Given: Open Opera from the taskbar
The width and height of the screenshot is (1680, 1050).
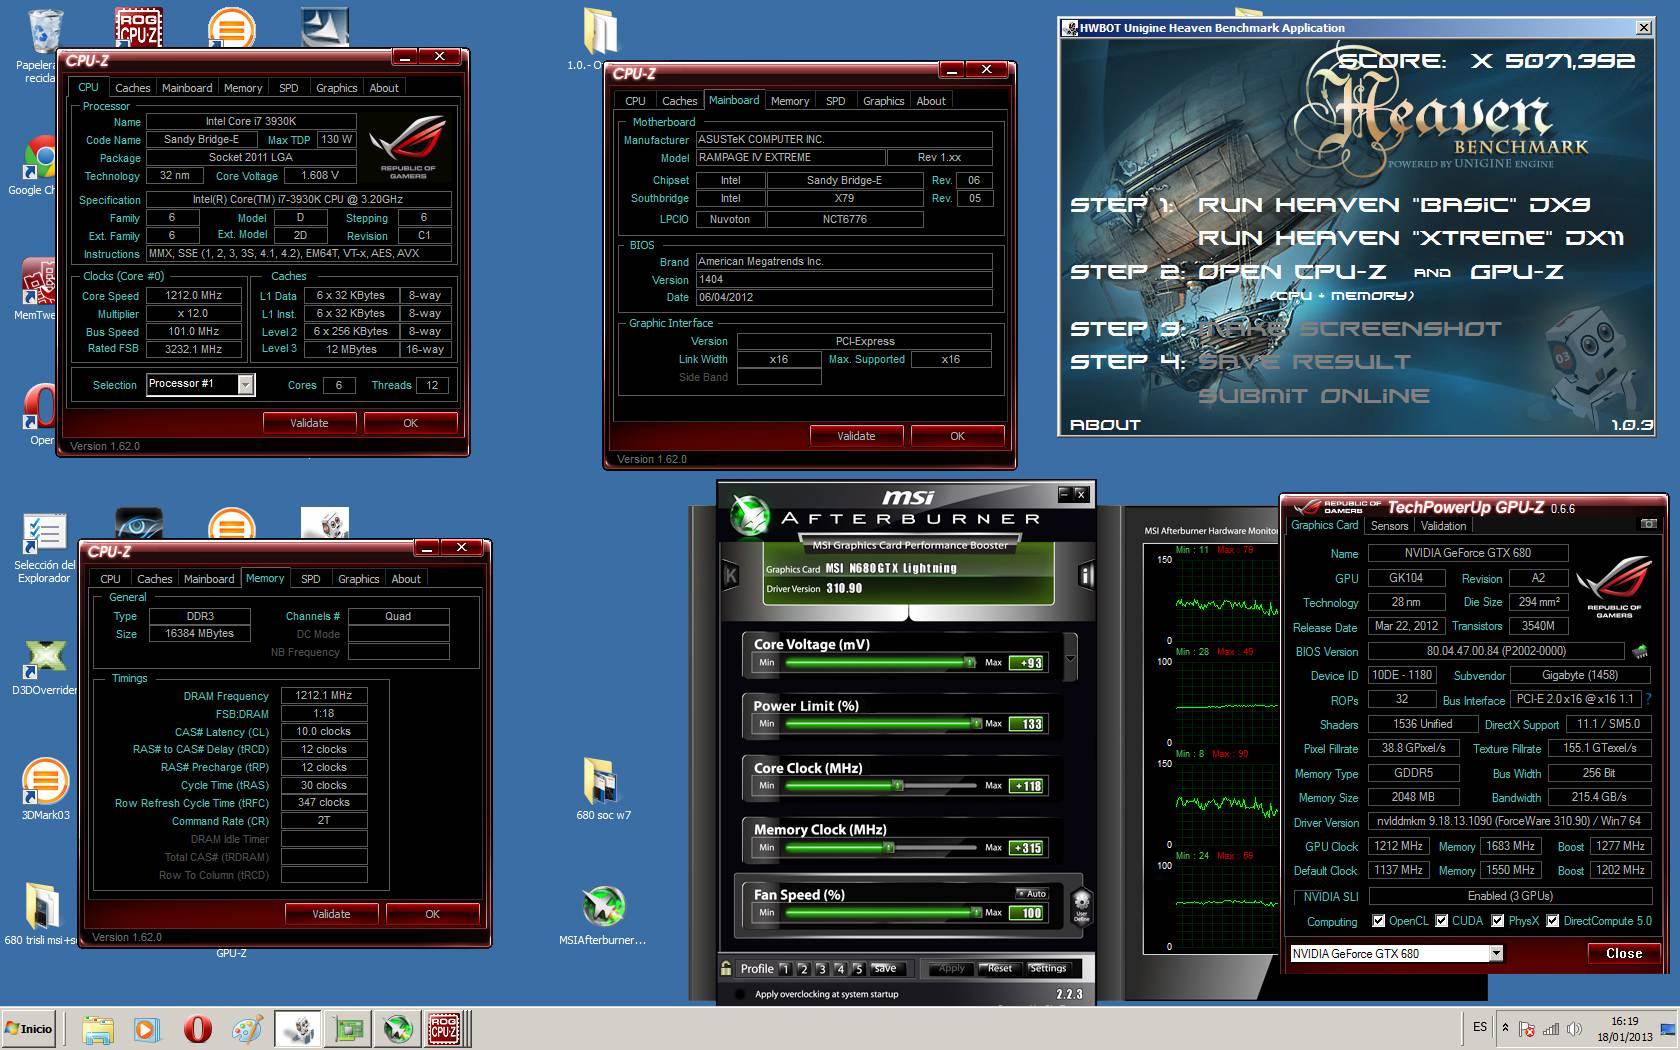Looking at the screenshot, I should (x=198, y=1028).
